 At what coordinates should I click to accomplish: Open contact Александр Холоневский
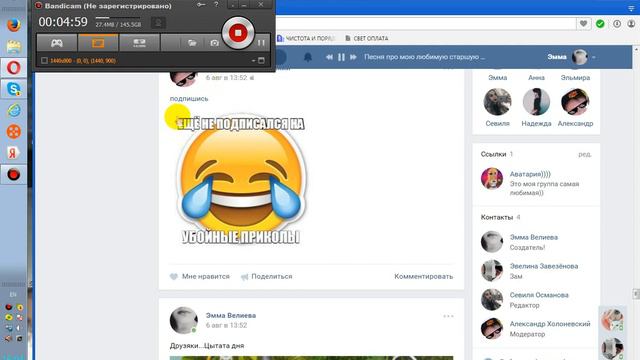pyautogui.click(x=550, y=324)
